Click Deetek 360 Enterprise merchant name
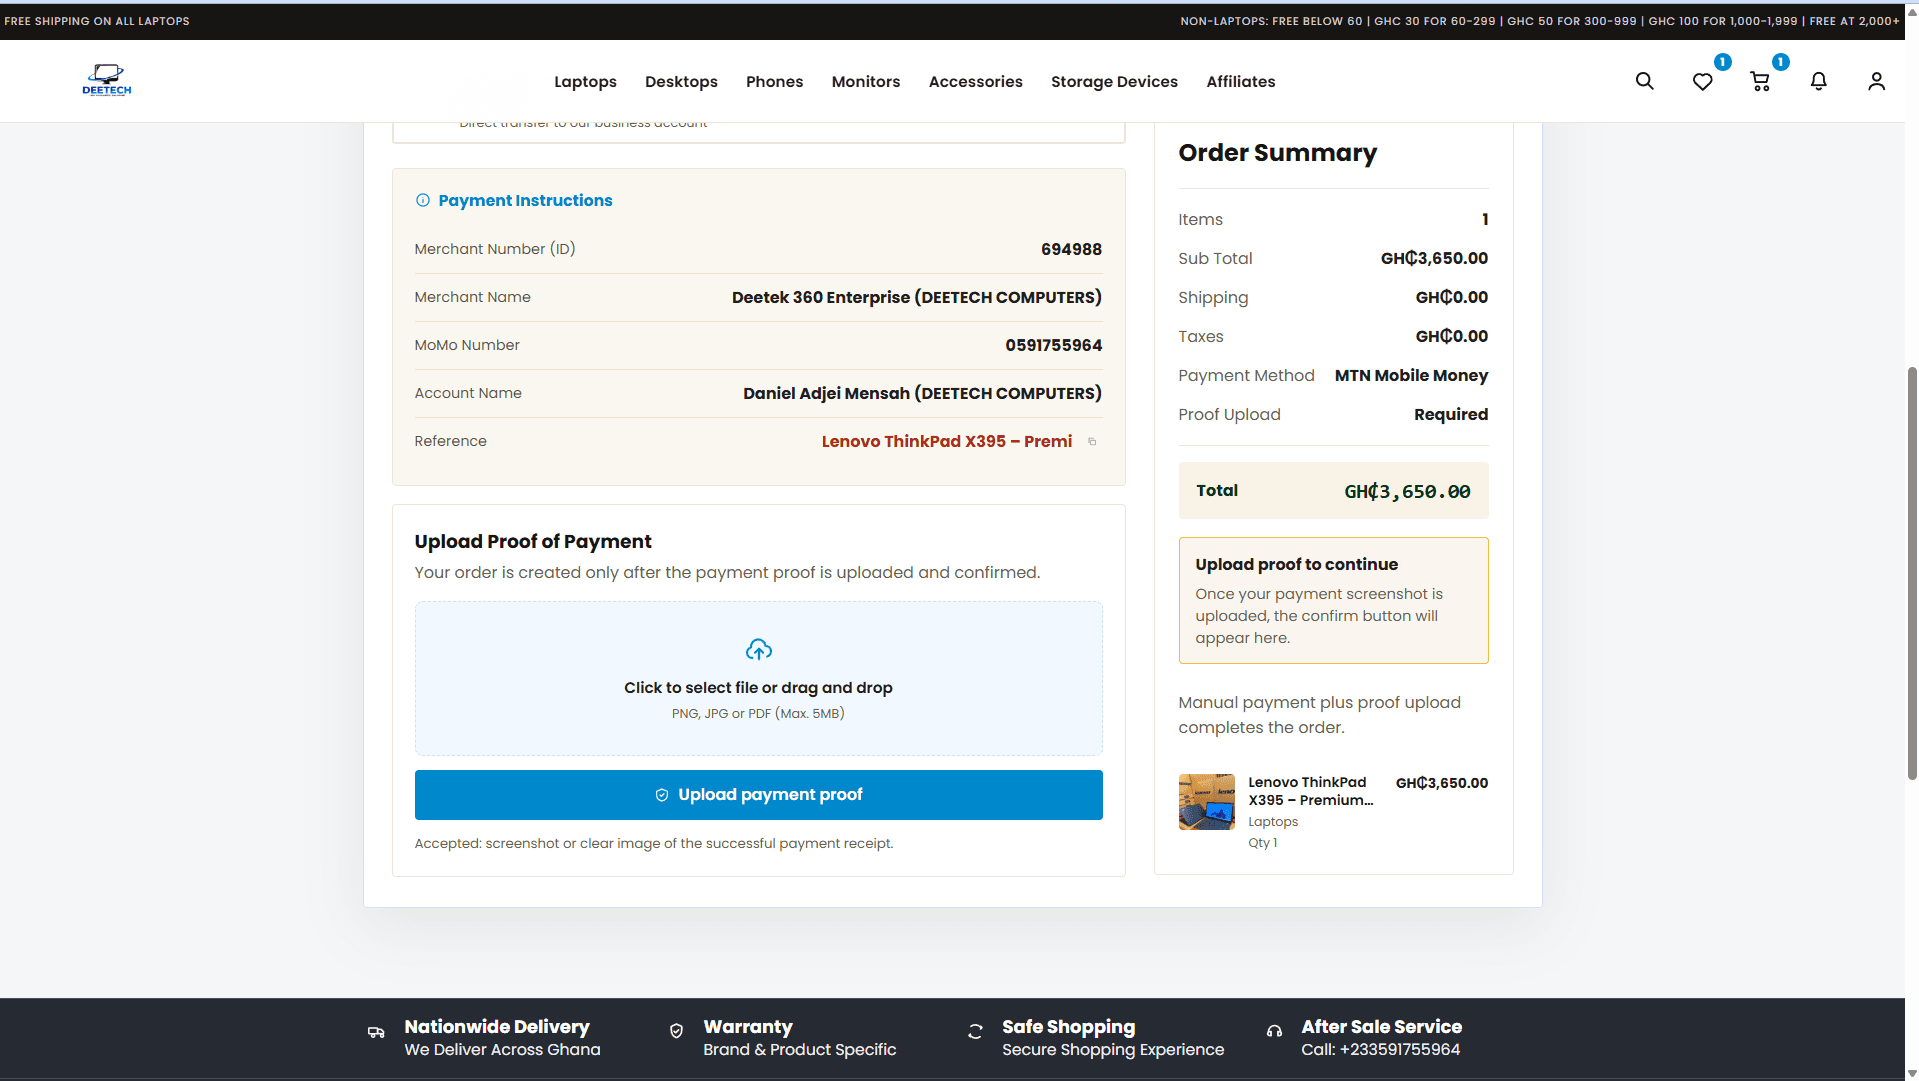Image resolution: width=1919 pixels, height=1081 pixels. pos(916,297)
